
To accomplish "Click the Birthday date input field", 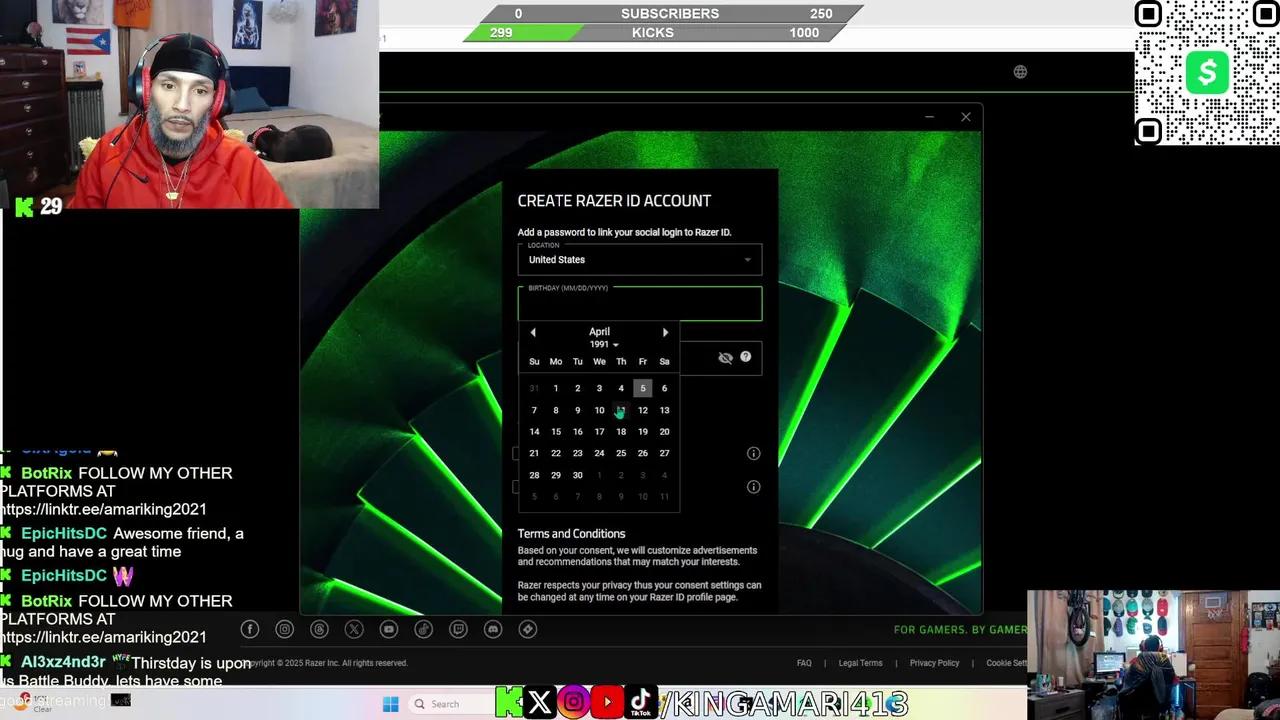I will pos(640,303).
